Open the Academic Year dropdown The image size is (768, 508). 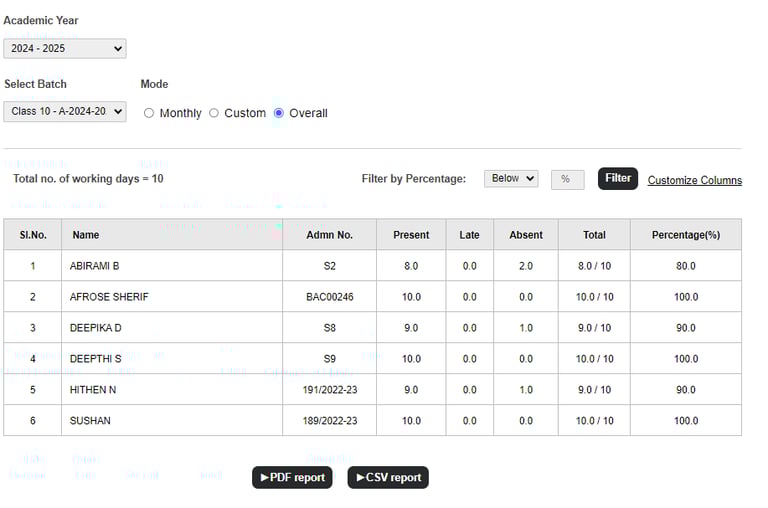65,48
